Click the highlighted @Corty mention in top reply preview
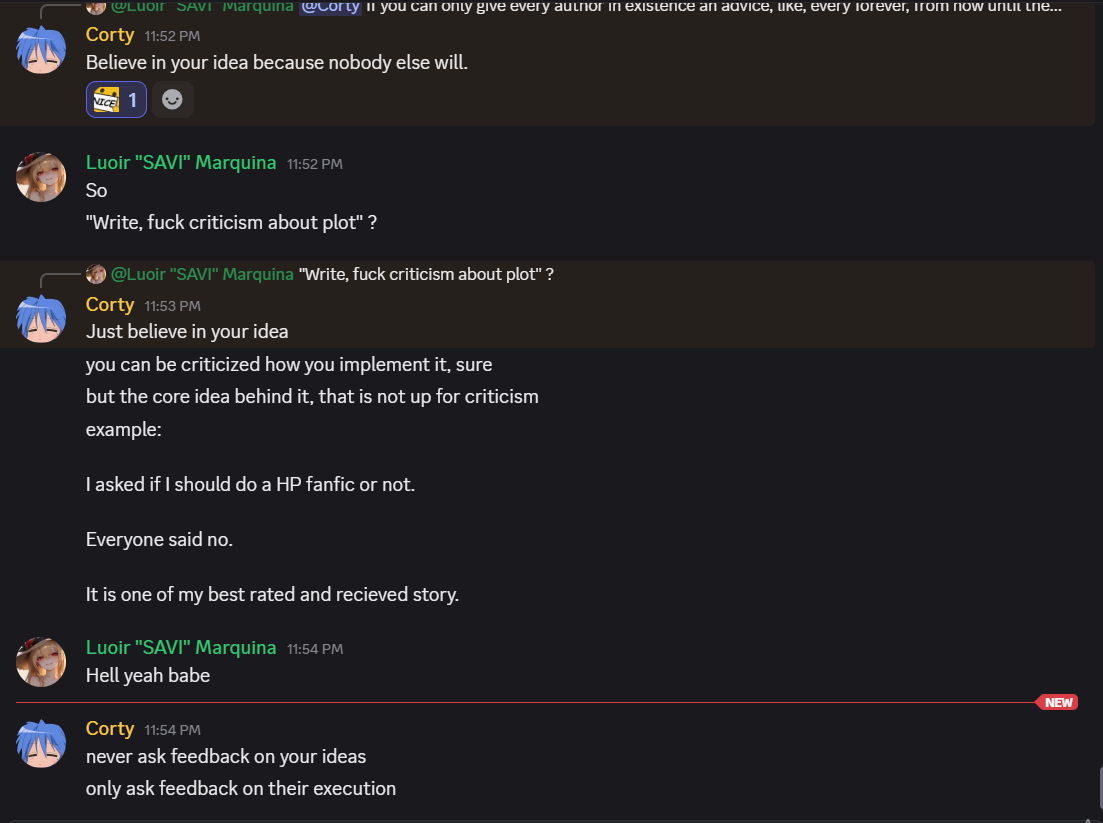 [x=330, y=6]
